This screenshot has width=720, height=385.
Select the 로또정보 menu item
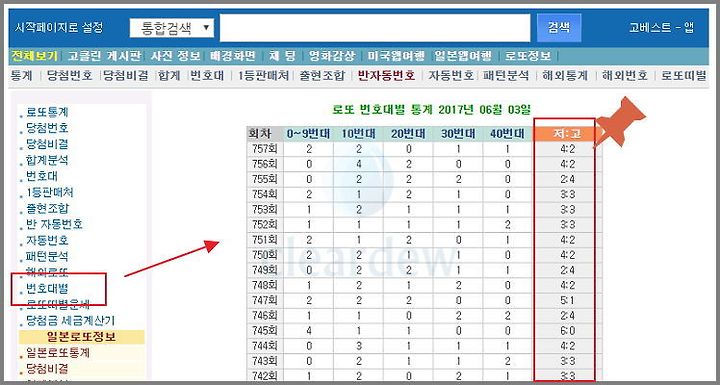click(x=528, y=56)
